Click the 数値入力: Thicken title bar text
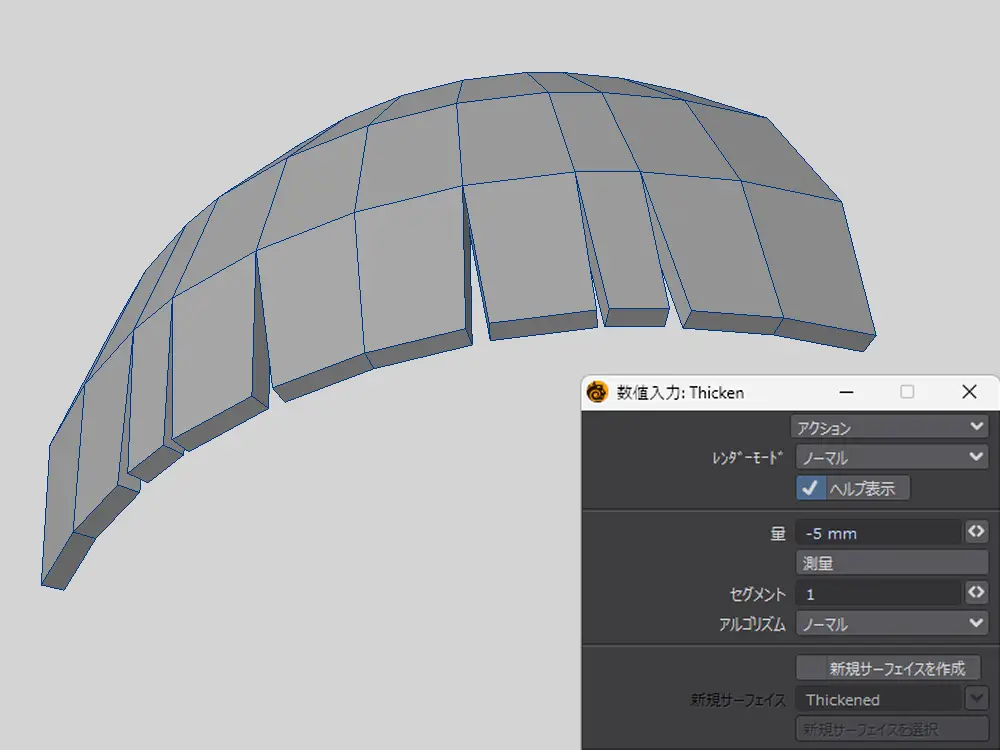The width and height of the screenshot is (1000, 750). click(680, 393)
